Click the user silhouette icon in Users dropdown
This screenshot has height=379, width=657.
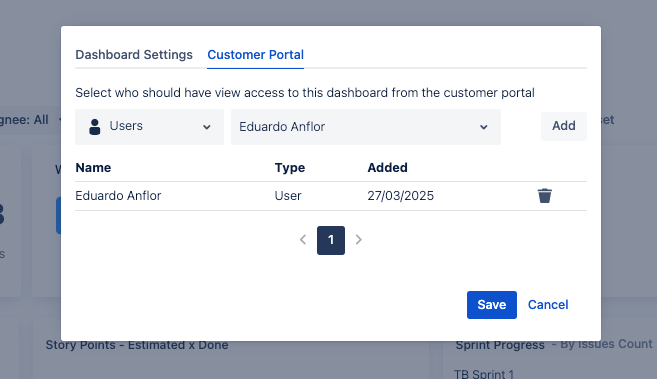[x=95, y=126]
